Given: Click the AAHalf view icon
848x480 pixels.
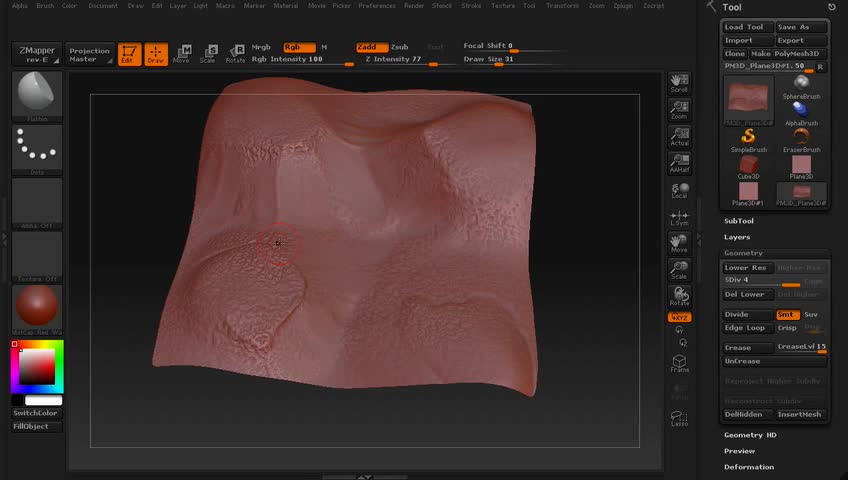Looking at the screenshot, I should tap(679, 163).
